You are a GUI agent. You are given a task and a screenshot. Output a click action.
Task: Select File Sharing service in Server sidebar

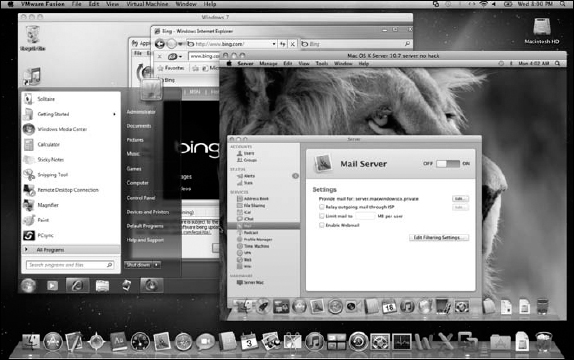(x=251, y=205)
